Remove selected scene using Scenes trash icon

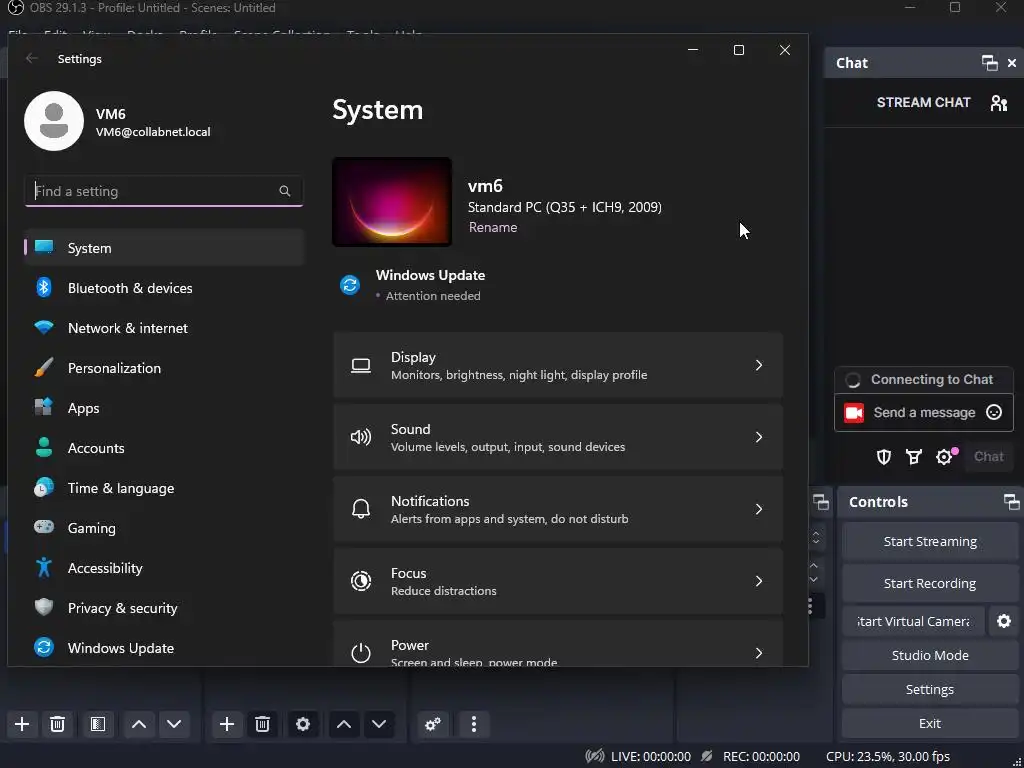(57, 724)
